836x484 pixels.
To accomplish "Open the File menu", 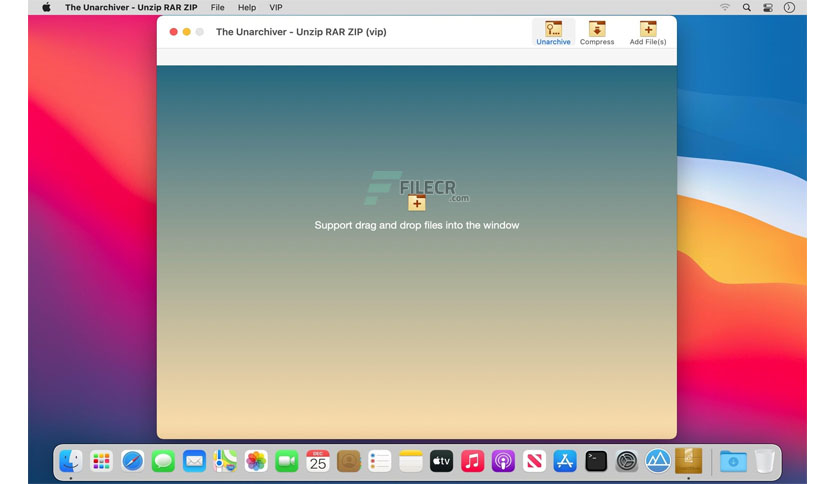I will 218,7.
